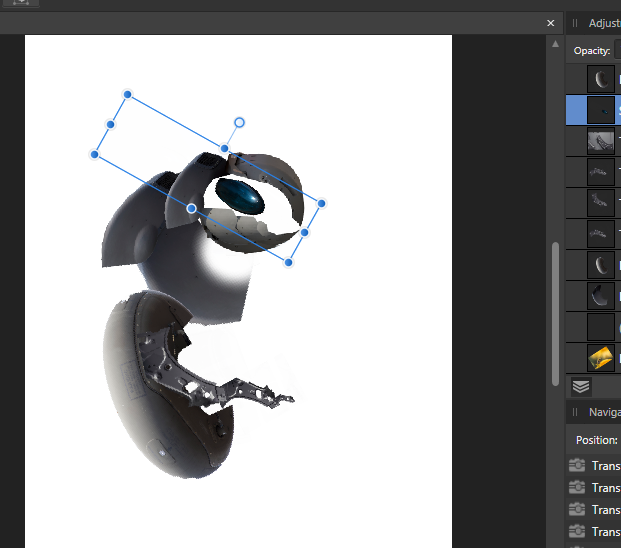Click the Opacity label in Layers panel
621x548 pixels.
point(592,51)
